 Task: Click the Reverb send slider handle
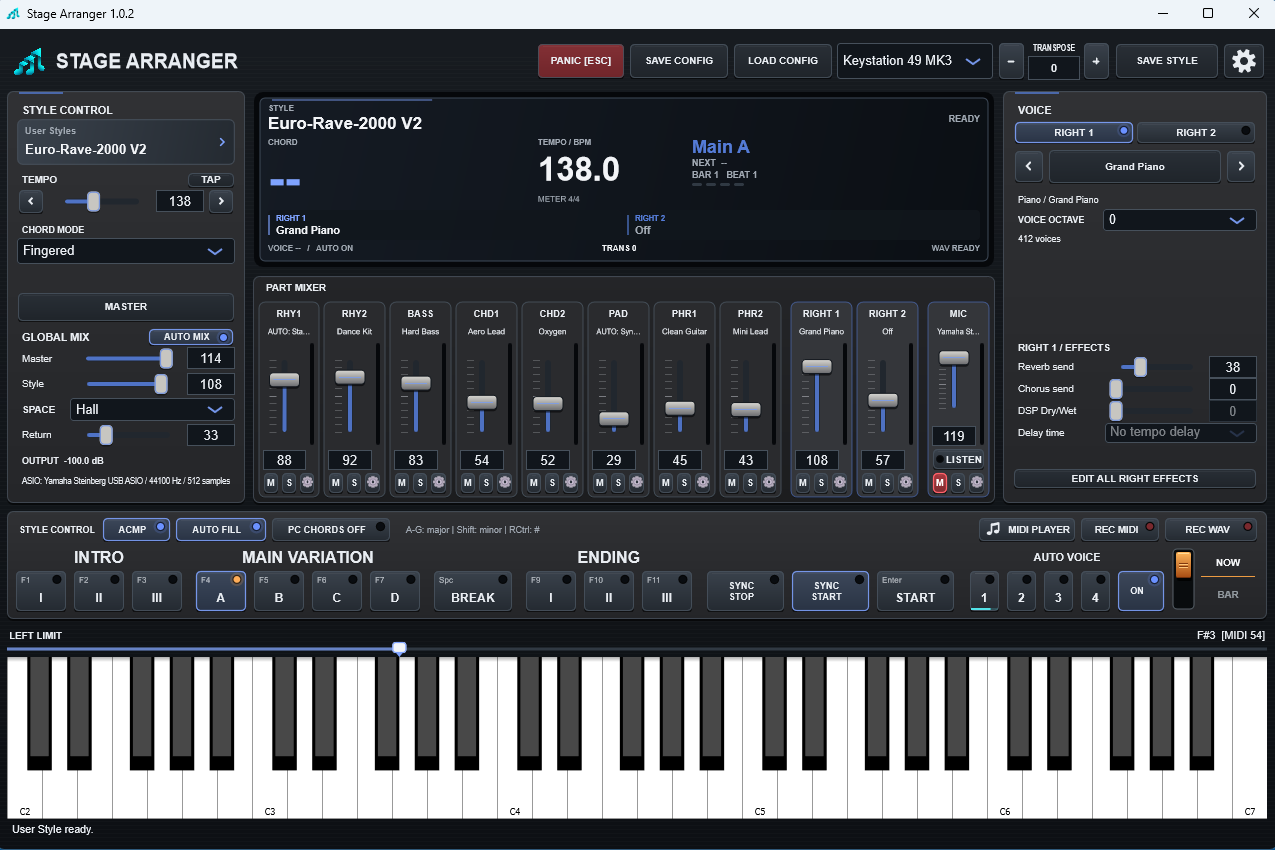pos(1139,367)
